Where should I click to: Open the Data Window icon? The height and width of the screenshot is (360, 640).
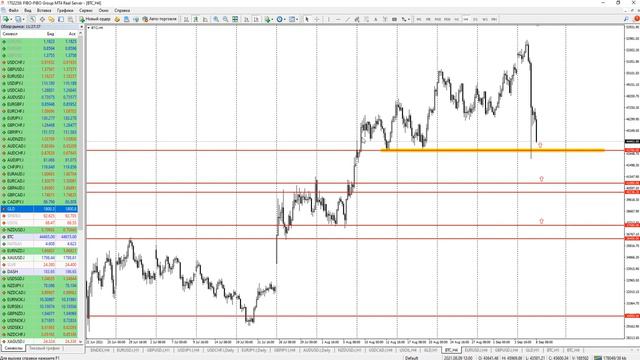pos(42,19)
